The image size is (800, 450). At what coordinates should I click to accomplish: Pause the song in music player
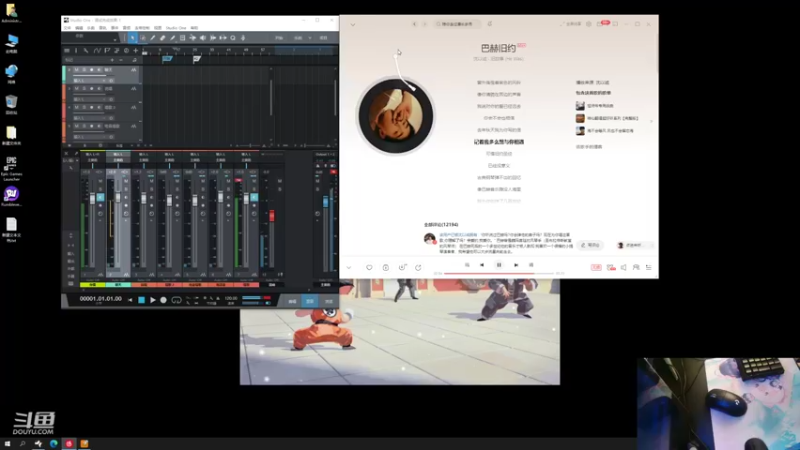[499, 265]
